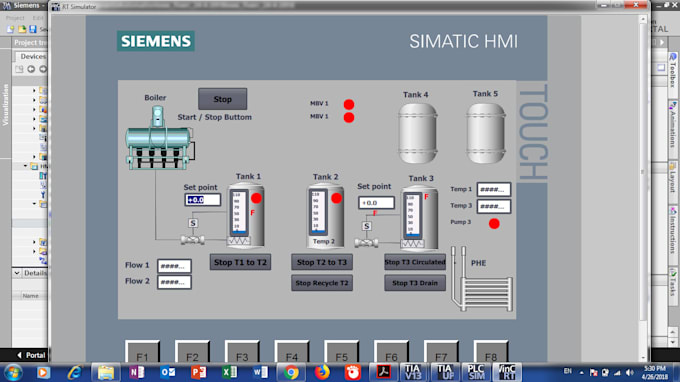680x382 pixels.
Task: Open PowerPoint from the taskbar
Action: (199, 372)
